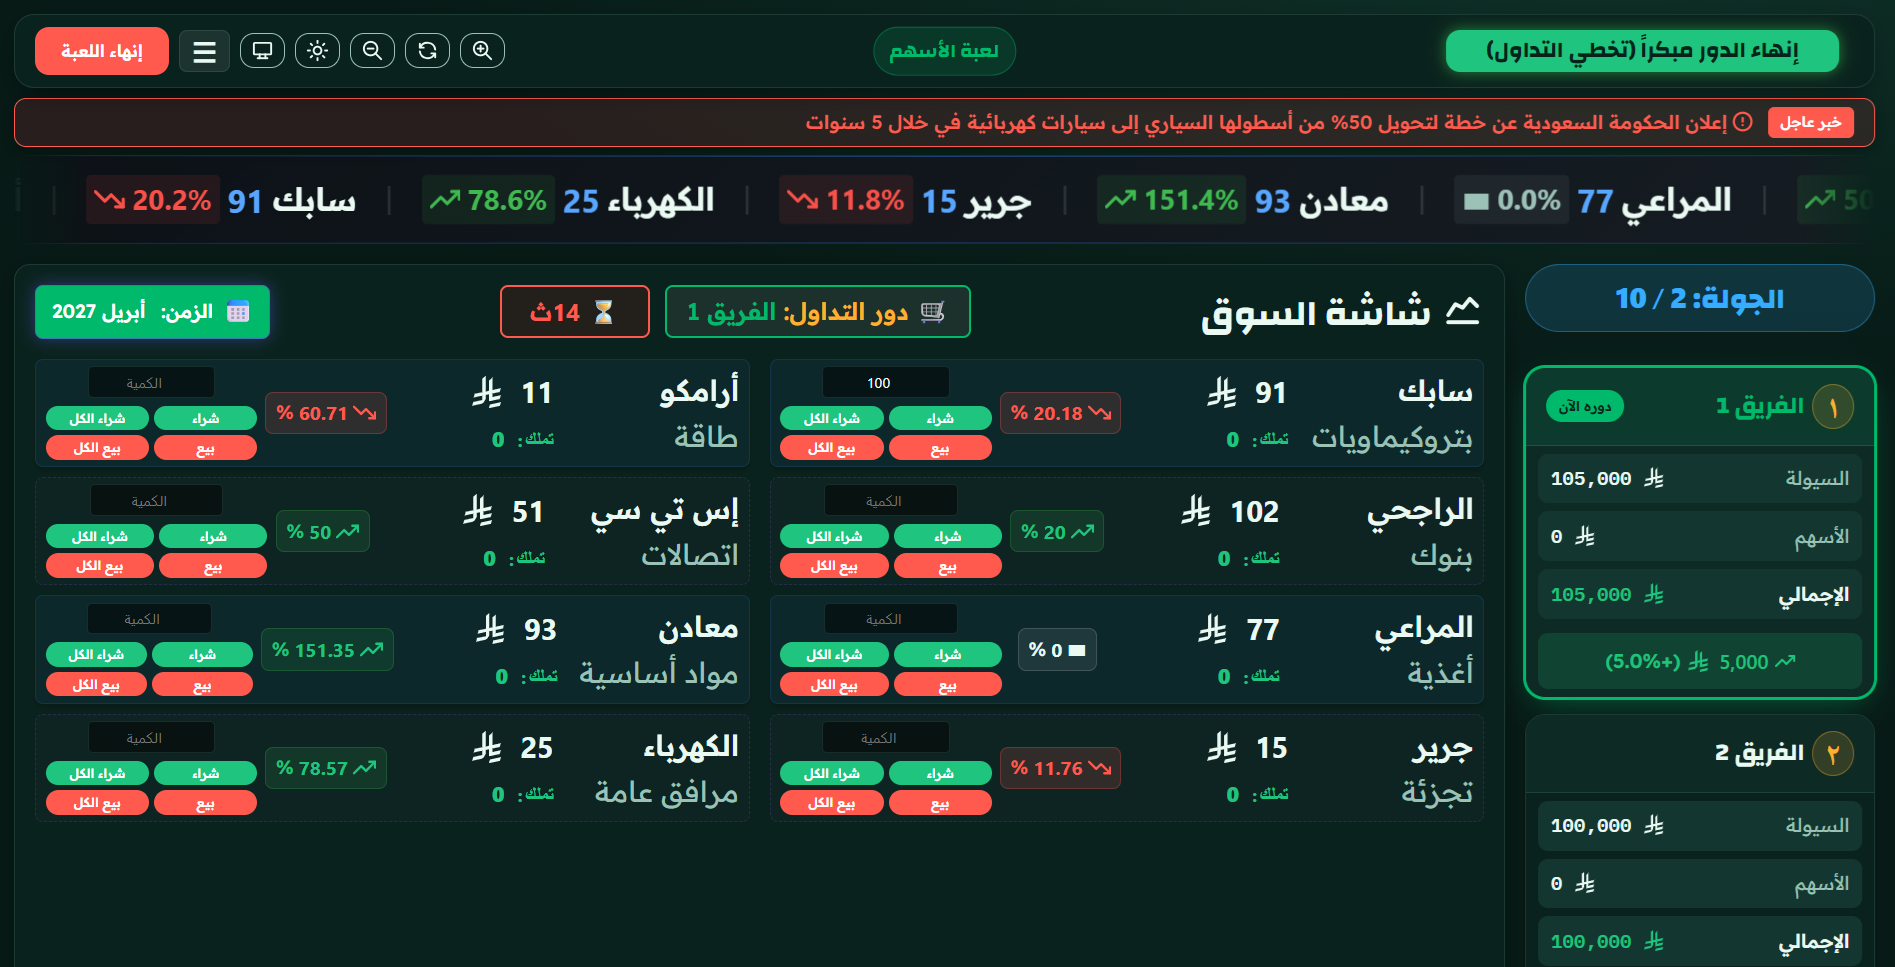Screen dimensions: 1895x967
Task: Click ticker item الكهرباء 25
Action: click(568, 200)
